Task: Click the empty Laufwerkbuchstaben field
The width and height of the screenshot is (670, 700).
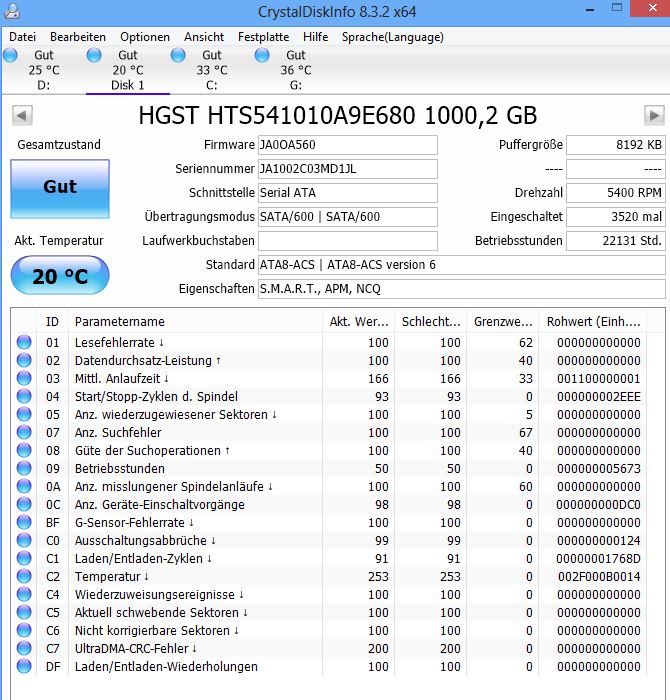Action: click(x=348, y=241)
